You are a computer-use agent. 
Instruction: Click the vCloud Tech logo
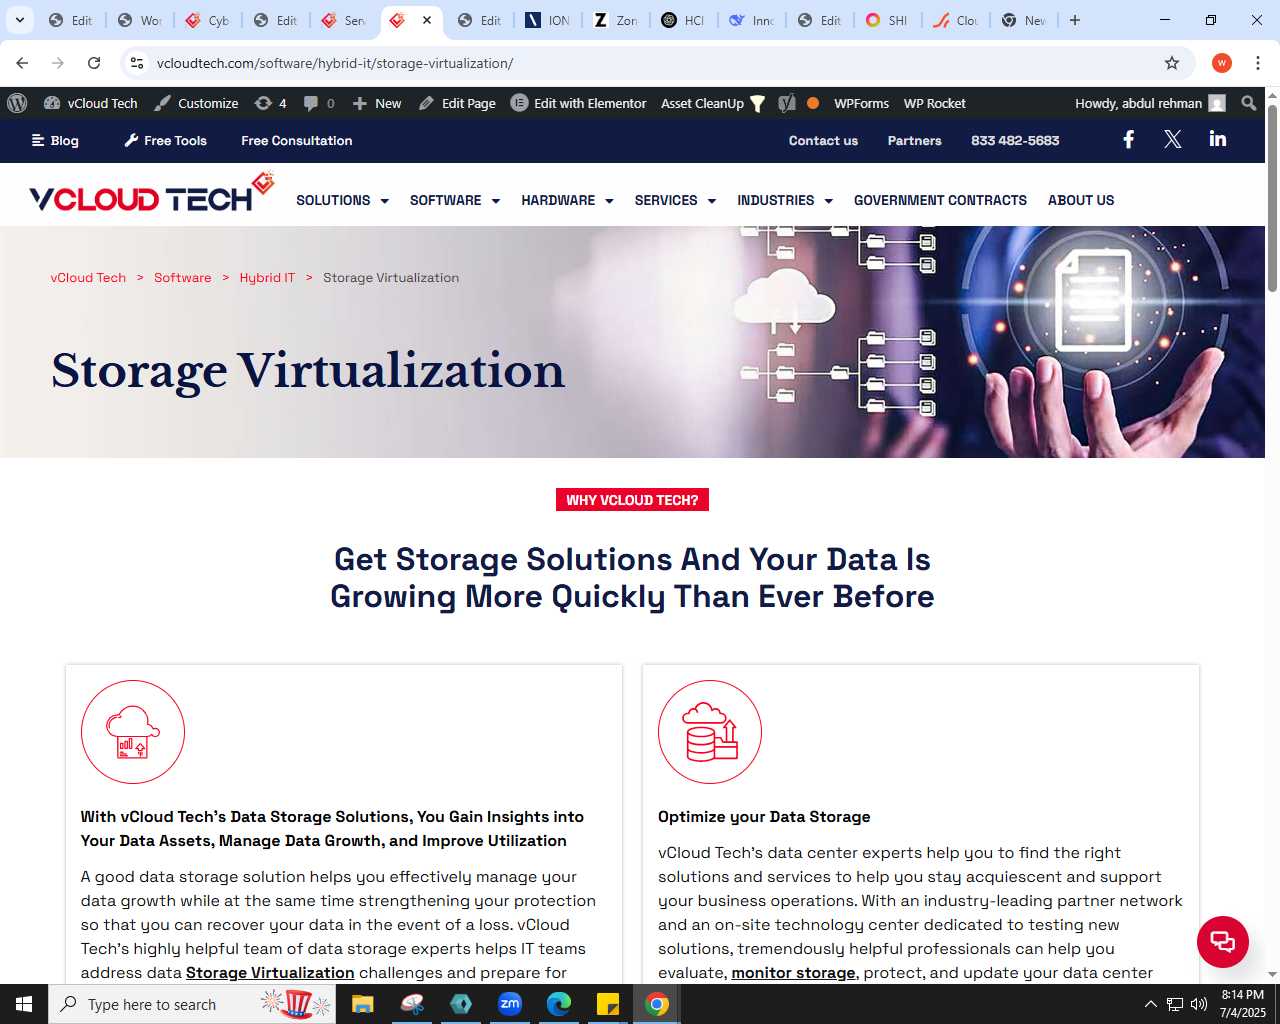tap(151, 193)
